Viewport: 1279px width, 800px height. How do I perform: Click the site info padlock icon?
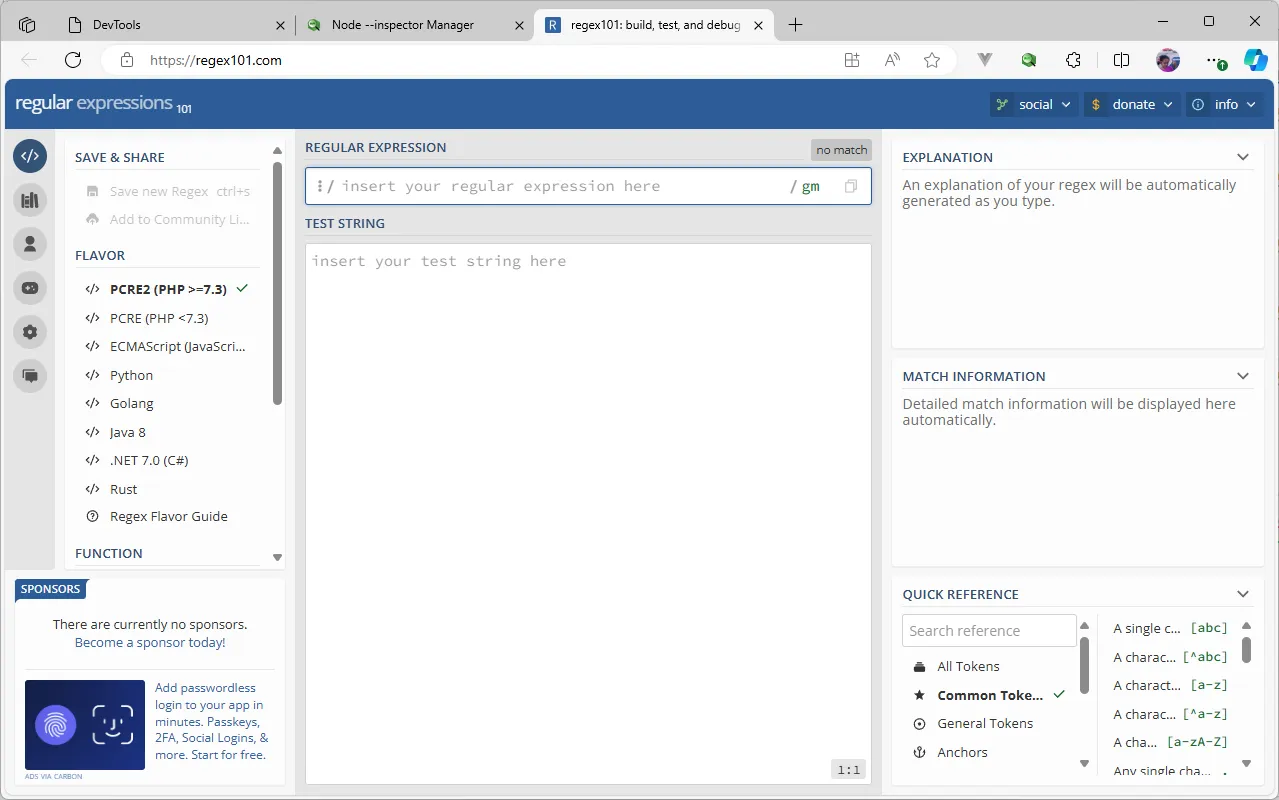[126, 60]
